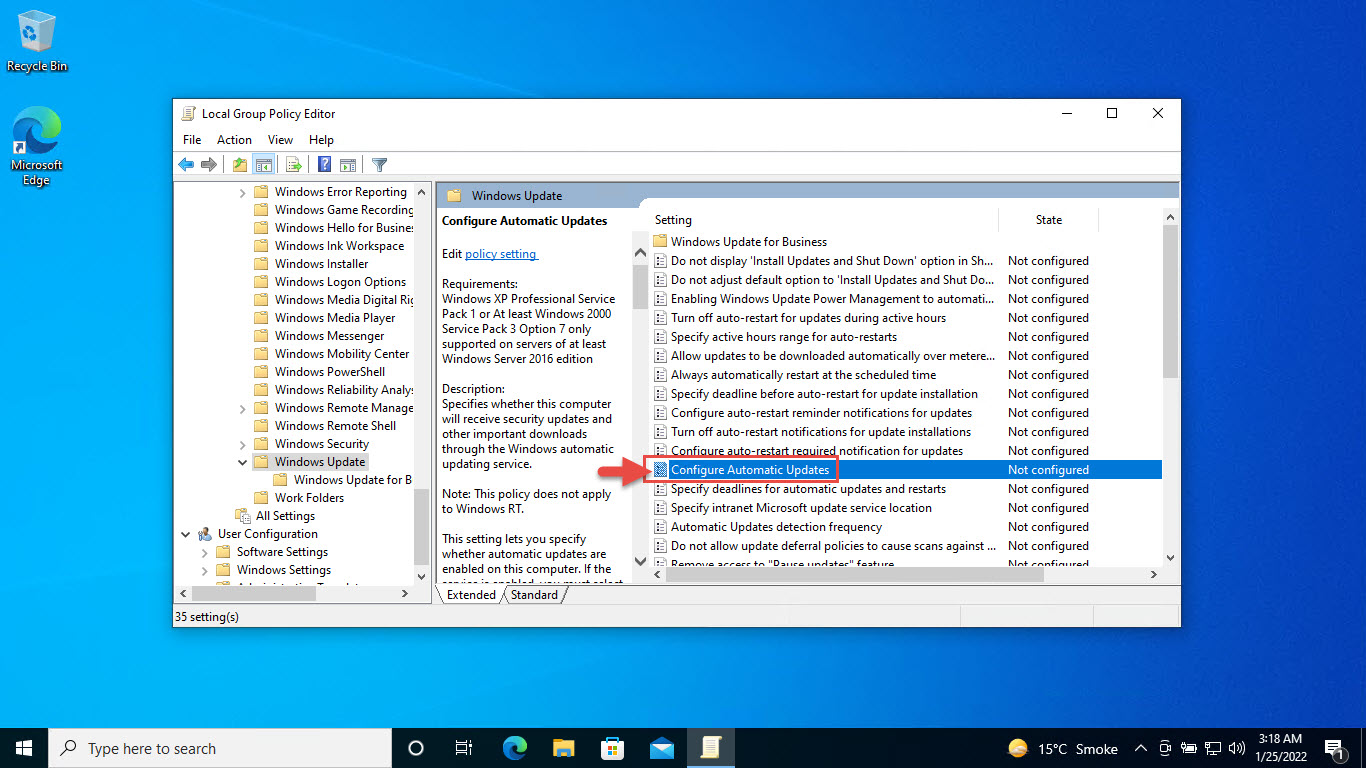
Task: Collapse the Windows Update tree node
Action: coord(243,462)
